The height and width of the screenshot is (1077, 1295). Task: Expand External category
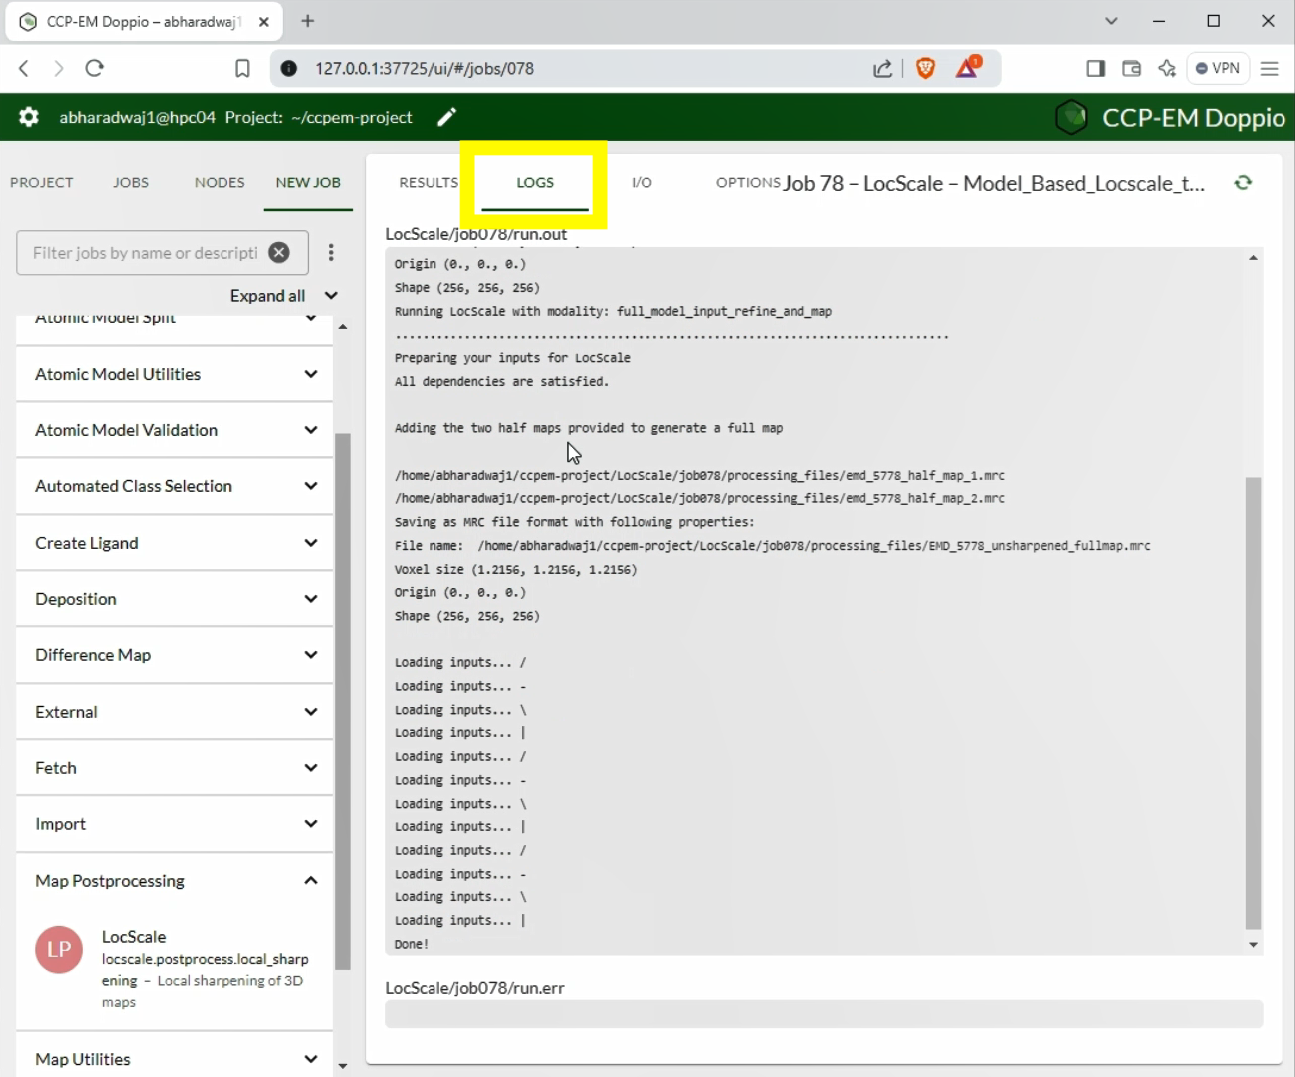(x=174, y=712)
